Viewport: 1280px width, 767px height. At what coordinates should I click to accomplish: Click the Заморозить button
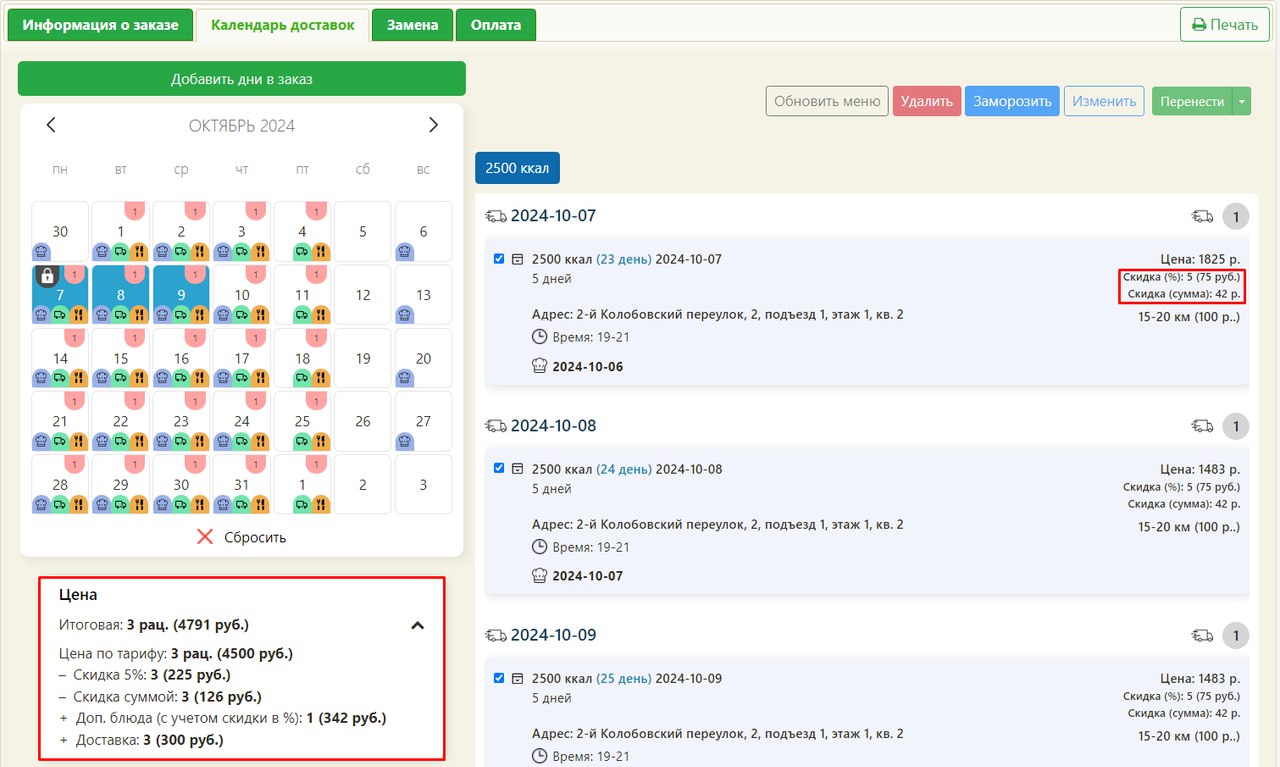[x=1012, y=101]
